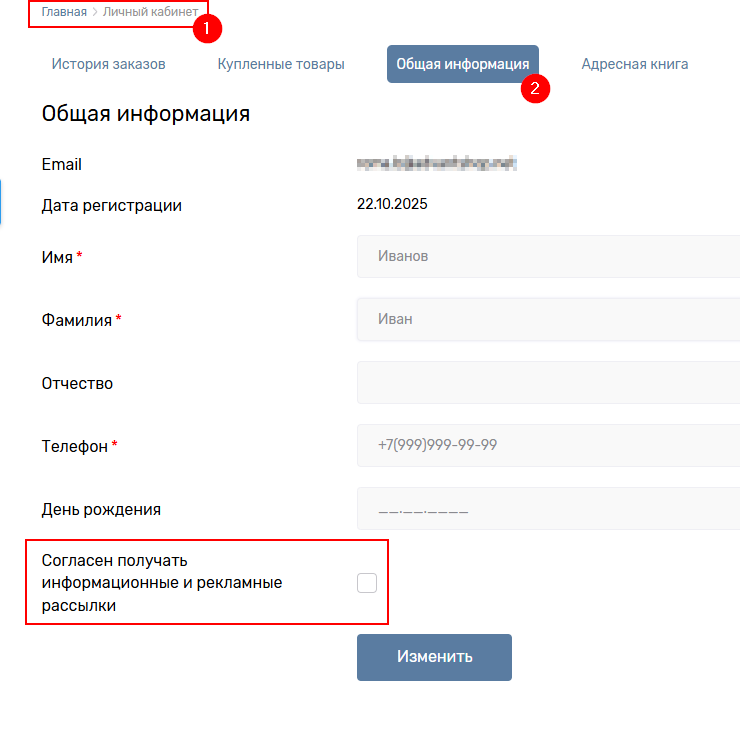Click the Телефон number field

pos(548,445)
